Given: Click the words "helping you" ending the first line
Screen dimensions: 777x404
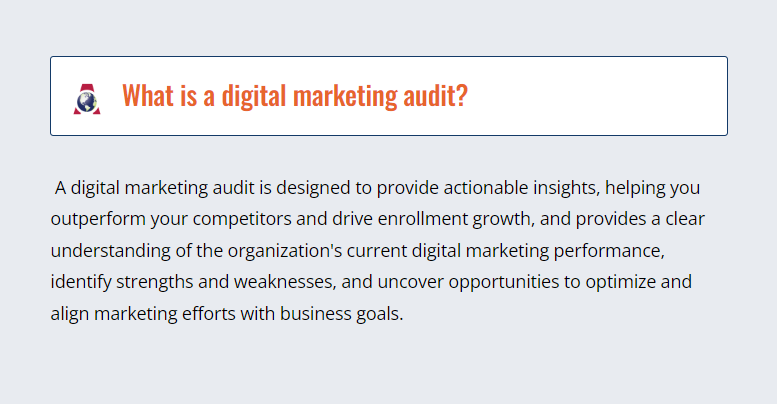Looking at the screenshot, I should click(x=653, y=188).
